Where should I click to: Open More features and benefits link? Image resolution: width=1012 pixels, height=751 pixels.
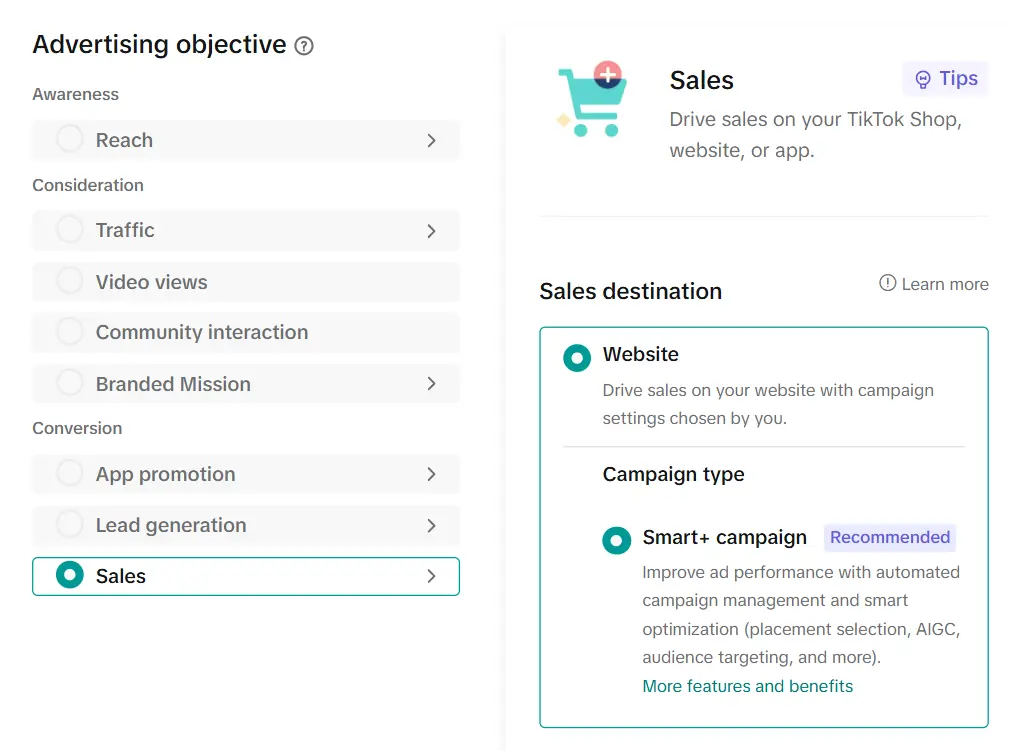pos(748,686)
